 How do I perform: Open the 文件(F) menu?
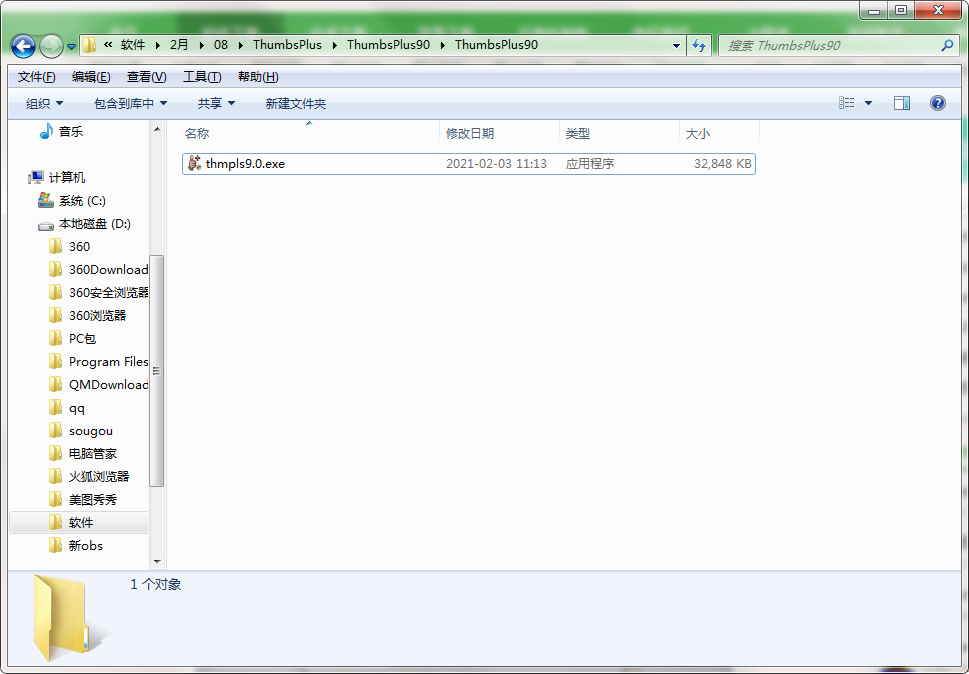pyautogui.click(x=36, y=77)
